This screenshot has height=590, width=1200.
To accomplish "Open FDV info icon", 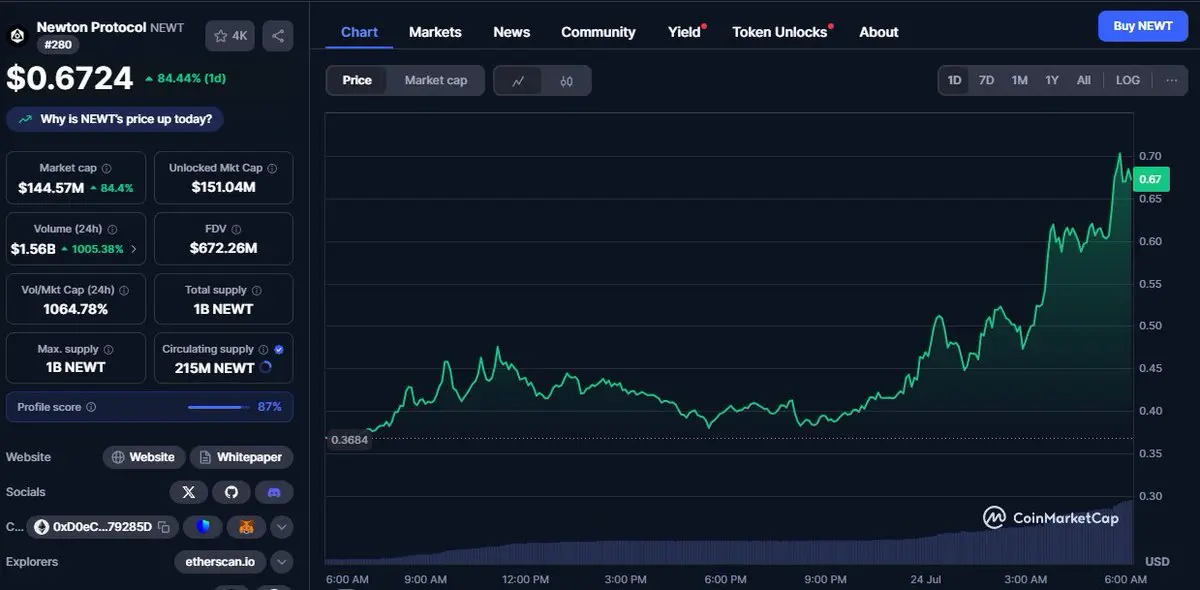I will click(x=237, y=229).
